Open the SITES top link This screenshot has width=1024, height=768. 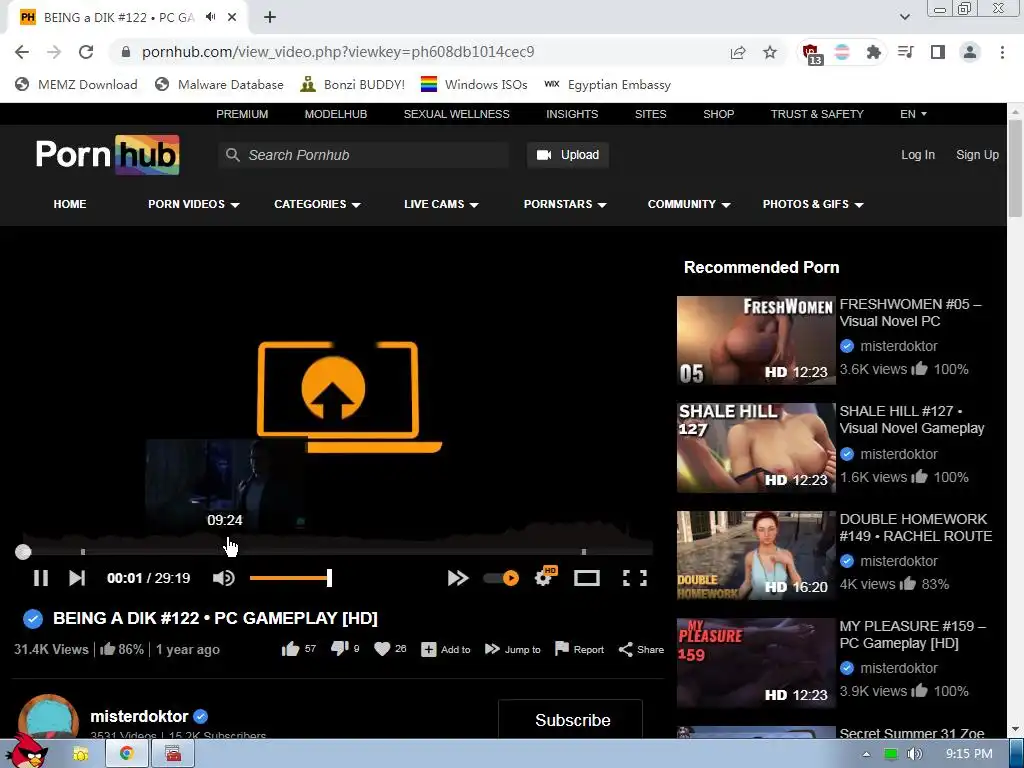coord(650,114)
